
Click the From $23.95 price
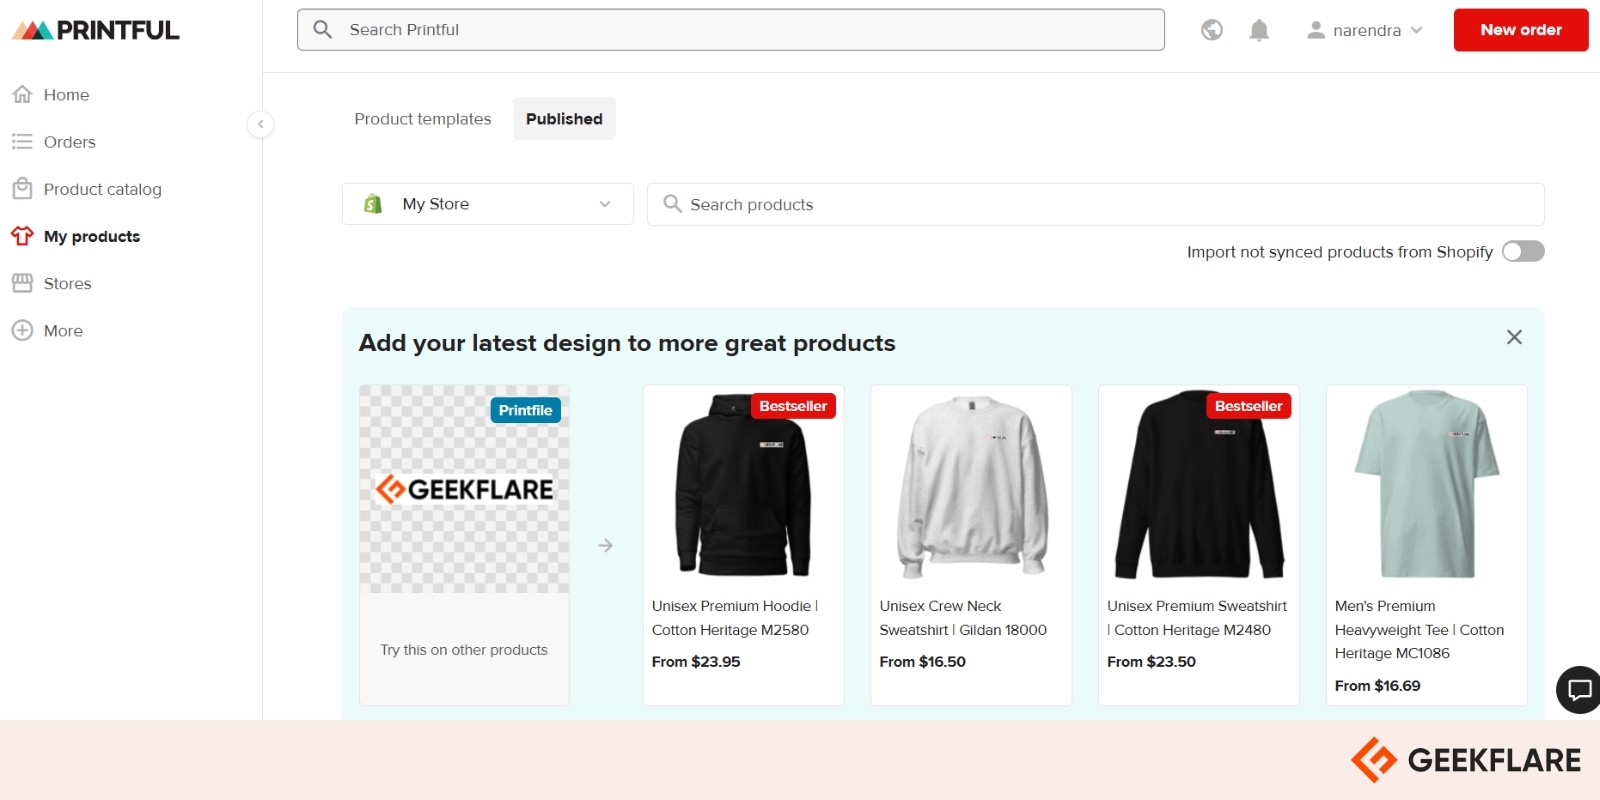tap(696, 662)
